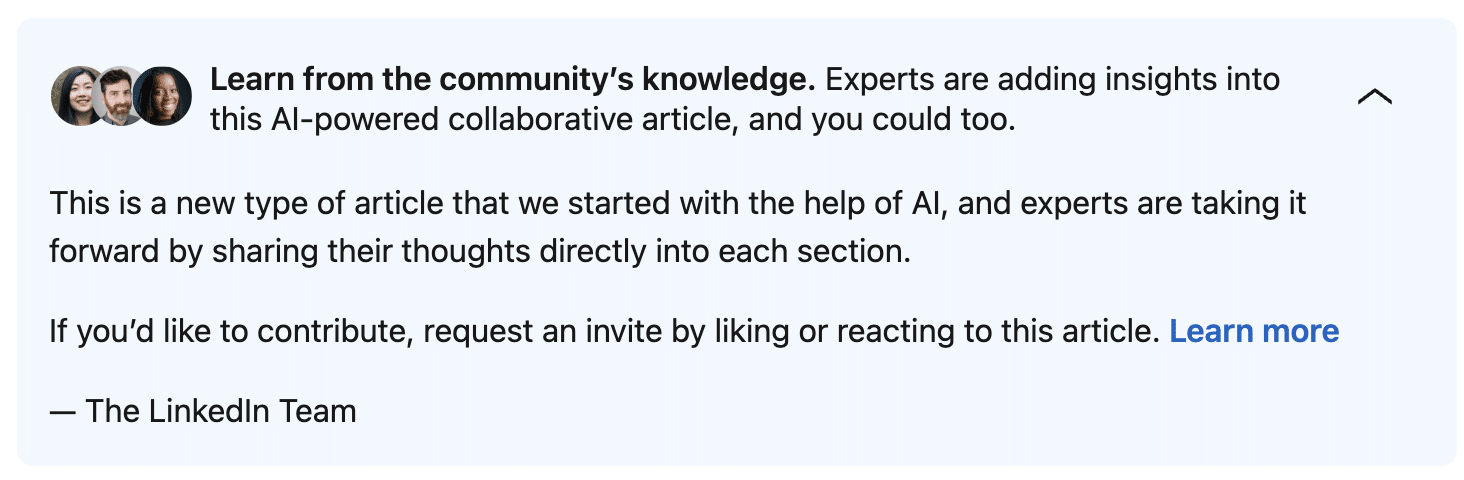Viewport: 1464px width, 480px height.
Task: Click the middle avatar of the bearded man
Action: pos(119,96)
